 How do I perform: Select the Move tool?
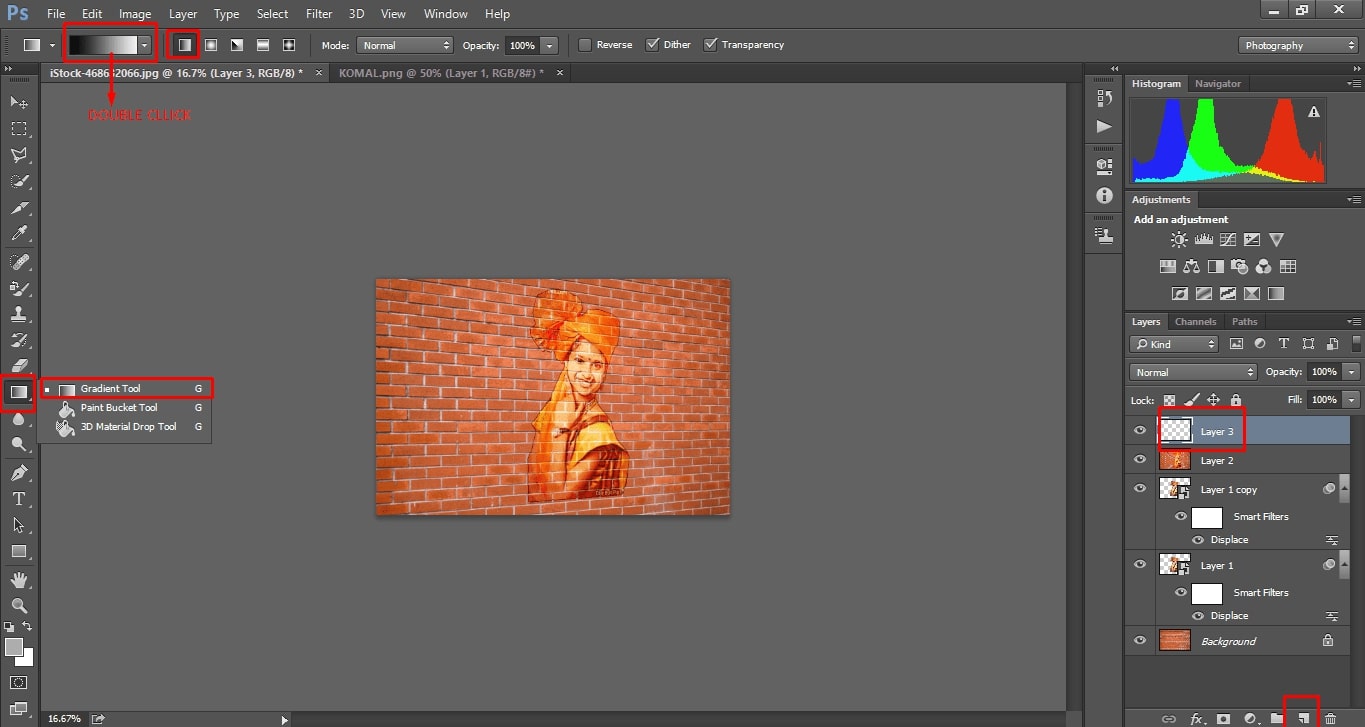coord(19,103)
